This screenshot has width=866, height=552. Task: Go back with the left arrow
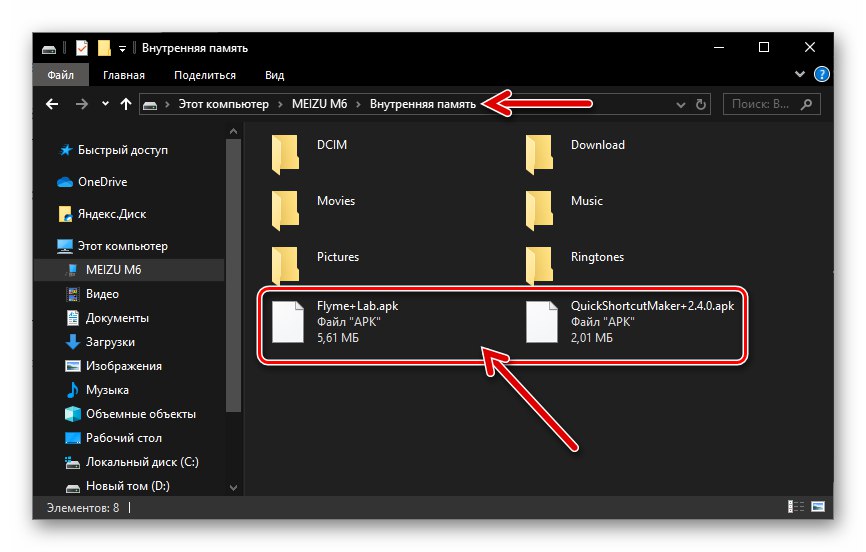(x=52, y=104)
